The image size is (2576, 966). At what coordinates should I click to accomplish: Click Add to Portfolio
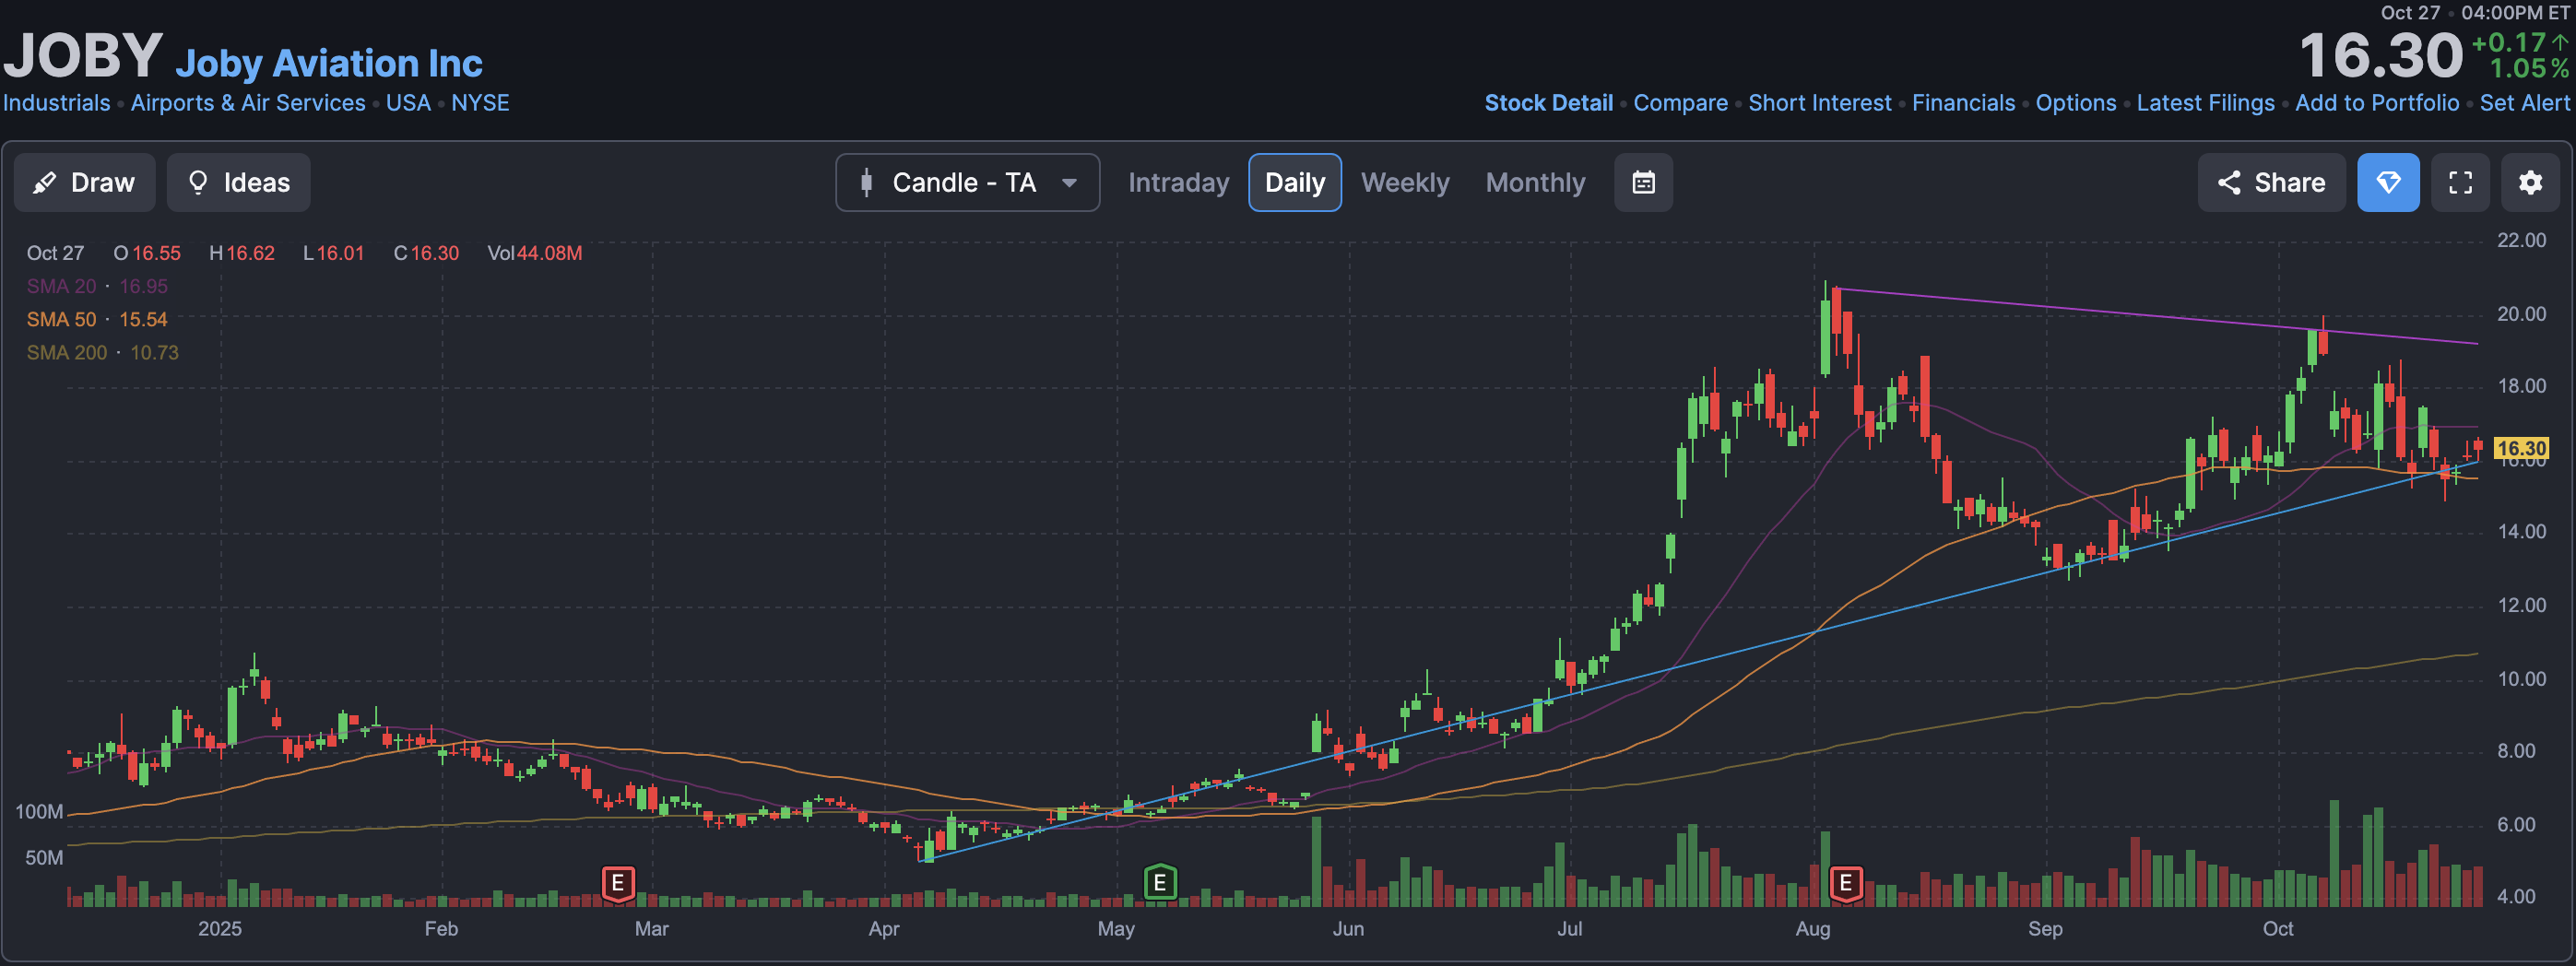[2376, 103]
